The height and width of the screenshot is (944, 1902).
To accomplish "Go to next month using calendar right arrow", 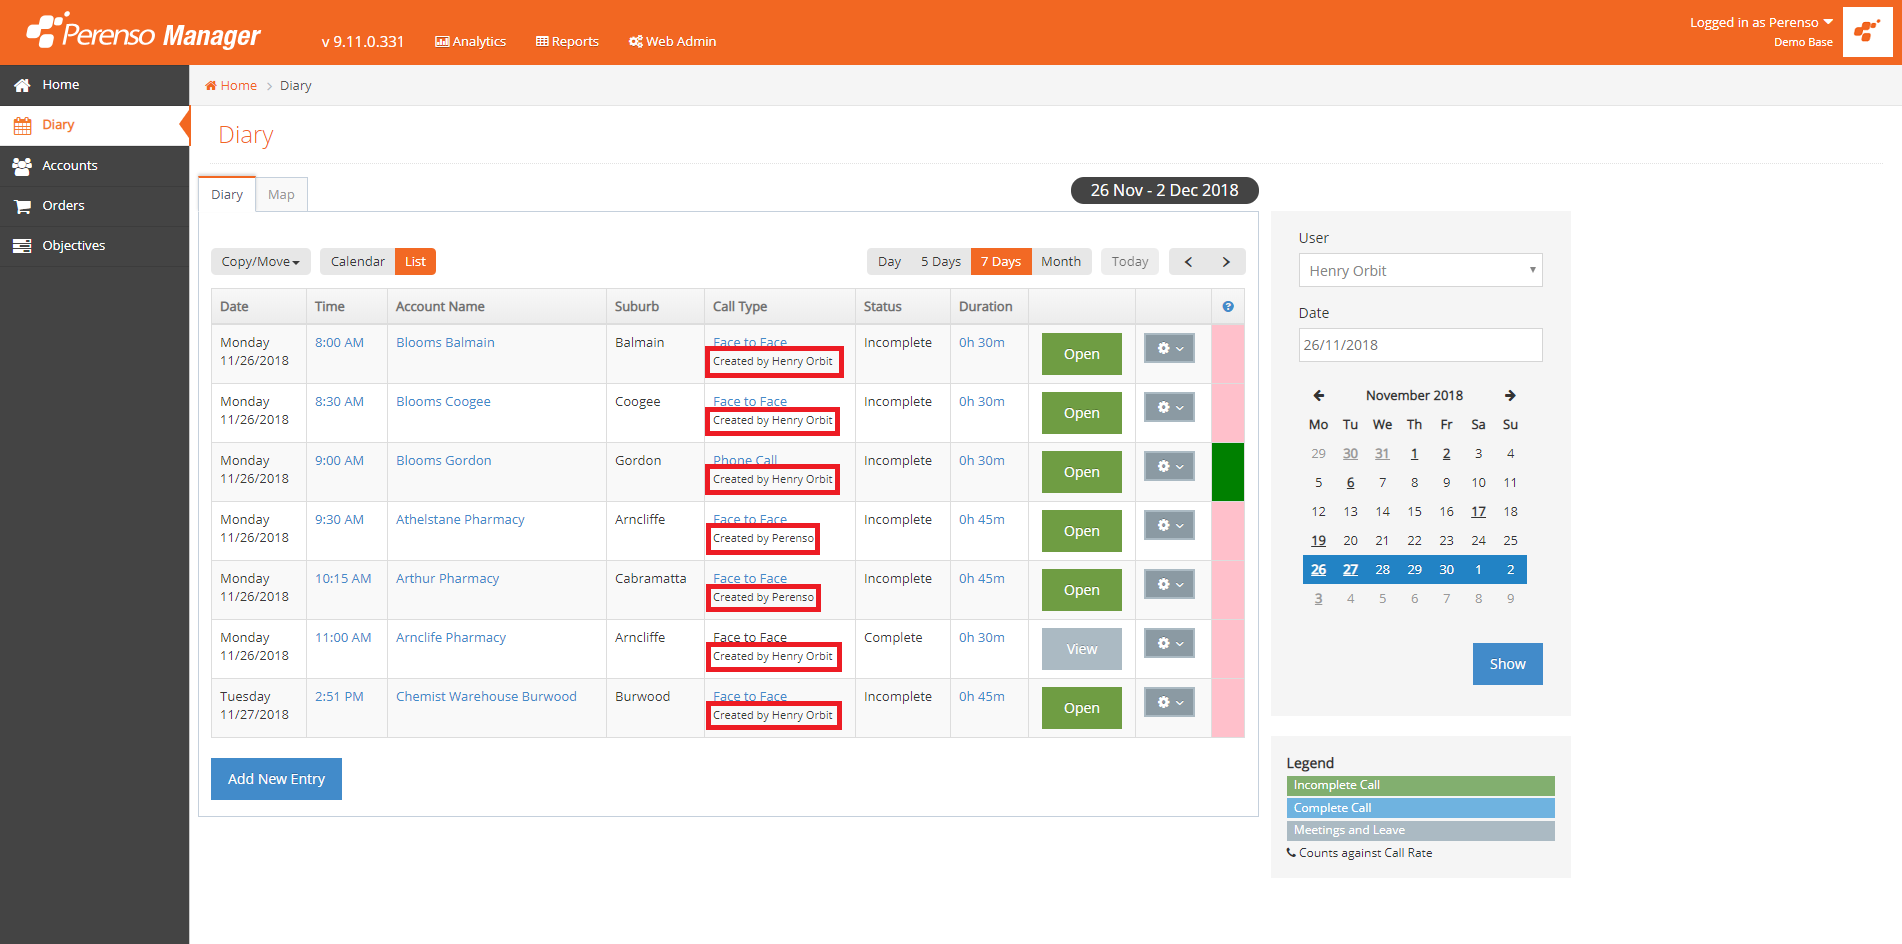I will coord(1510,395).
